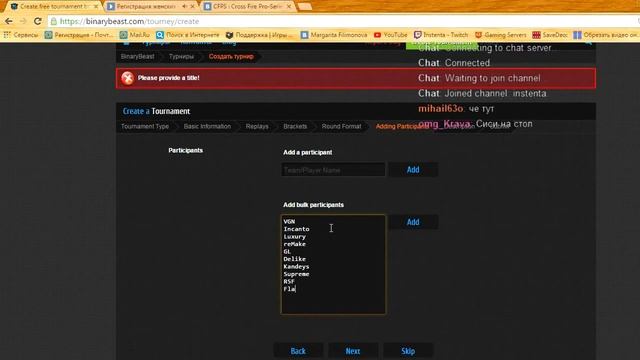Close the Регистрация женски... tab

pos(193,7)
